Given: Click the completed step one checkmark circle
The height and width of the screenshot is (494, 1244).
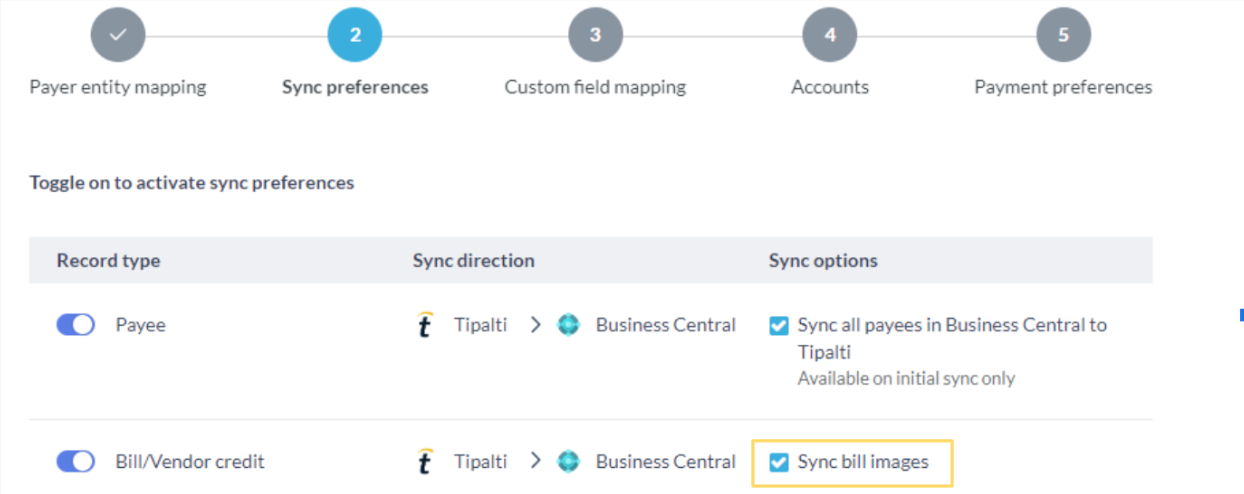Looking at the screenshot, I should click(118, 35).
